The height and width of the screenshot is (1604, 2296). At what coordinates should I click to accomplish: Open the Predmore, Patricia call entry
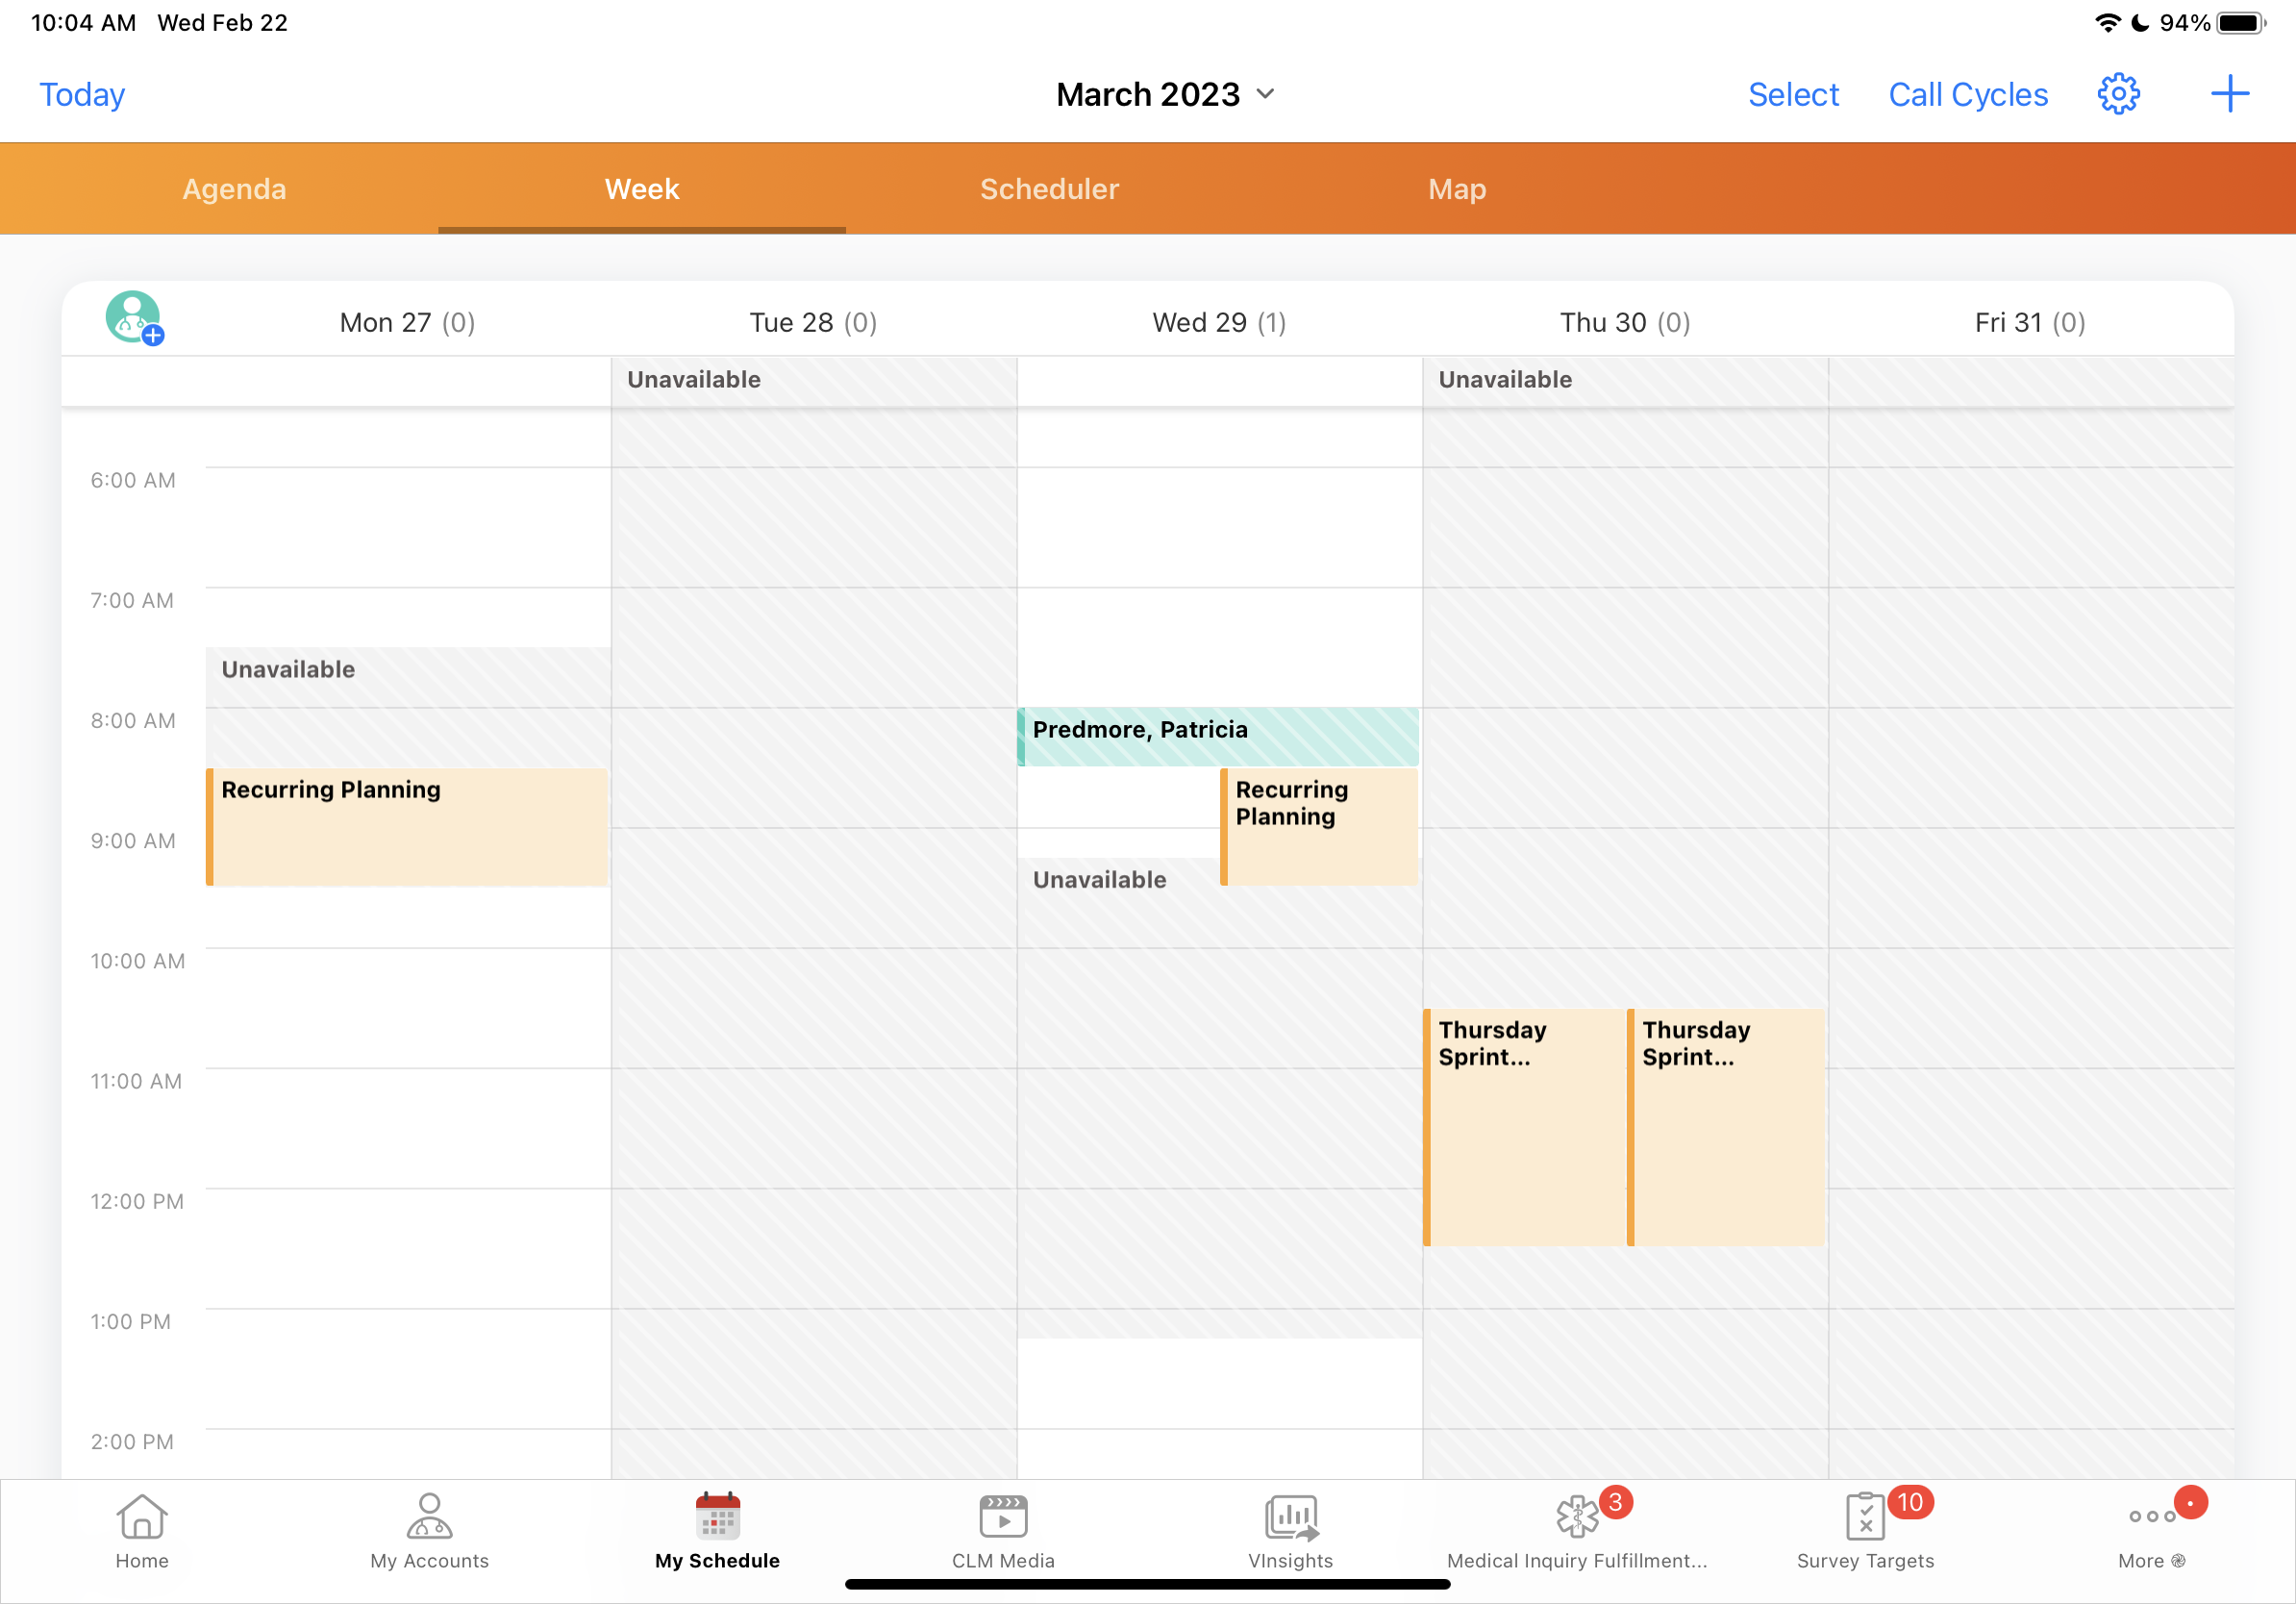1218,736
